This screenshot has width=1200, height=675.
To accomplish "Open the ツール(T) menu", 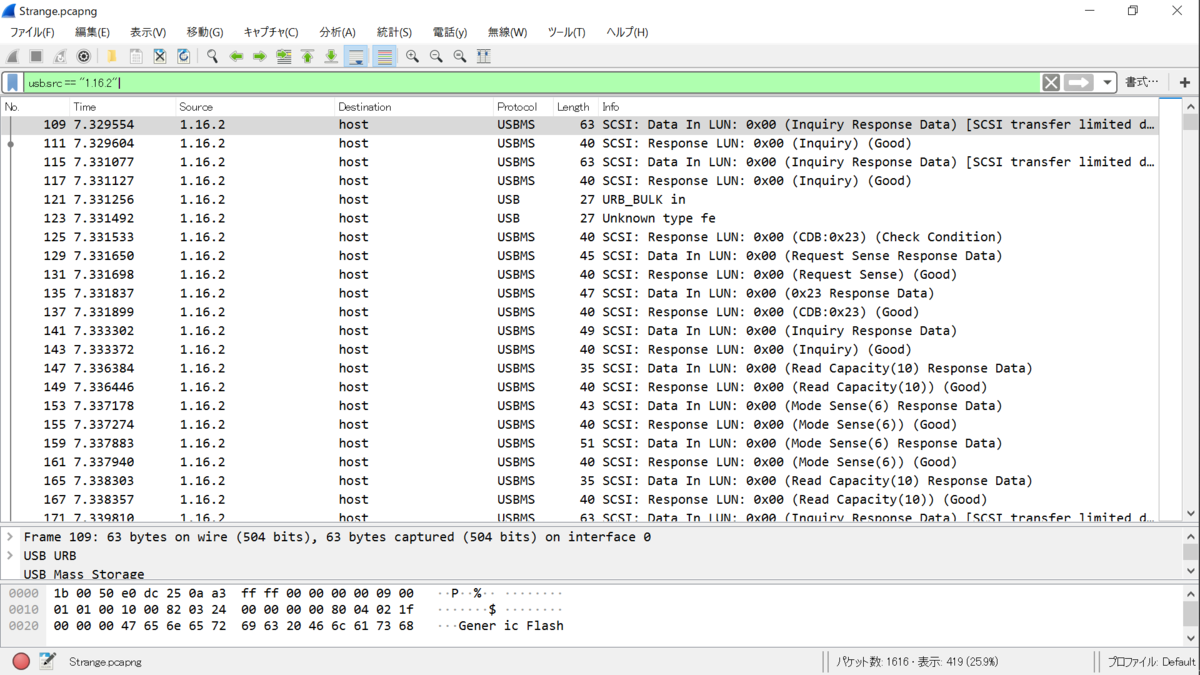I will [566, 32].
